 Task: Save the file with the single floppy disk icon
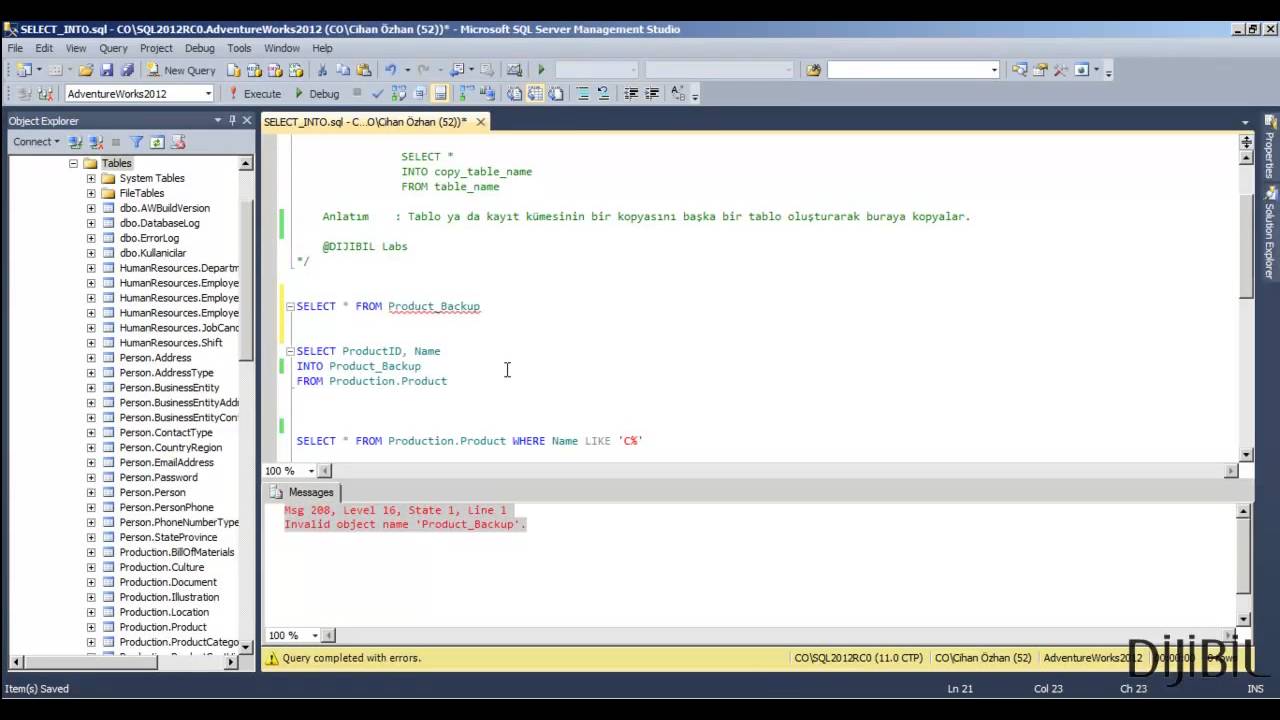pyautogui.click(x=107, y=70)
